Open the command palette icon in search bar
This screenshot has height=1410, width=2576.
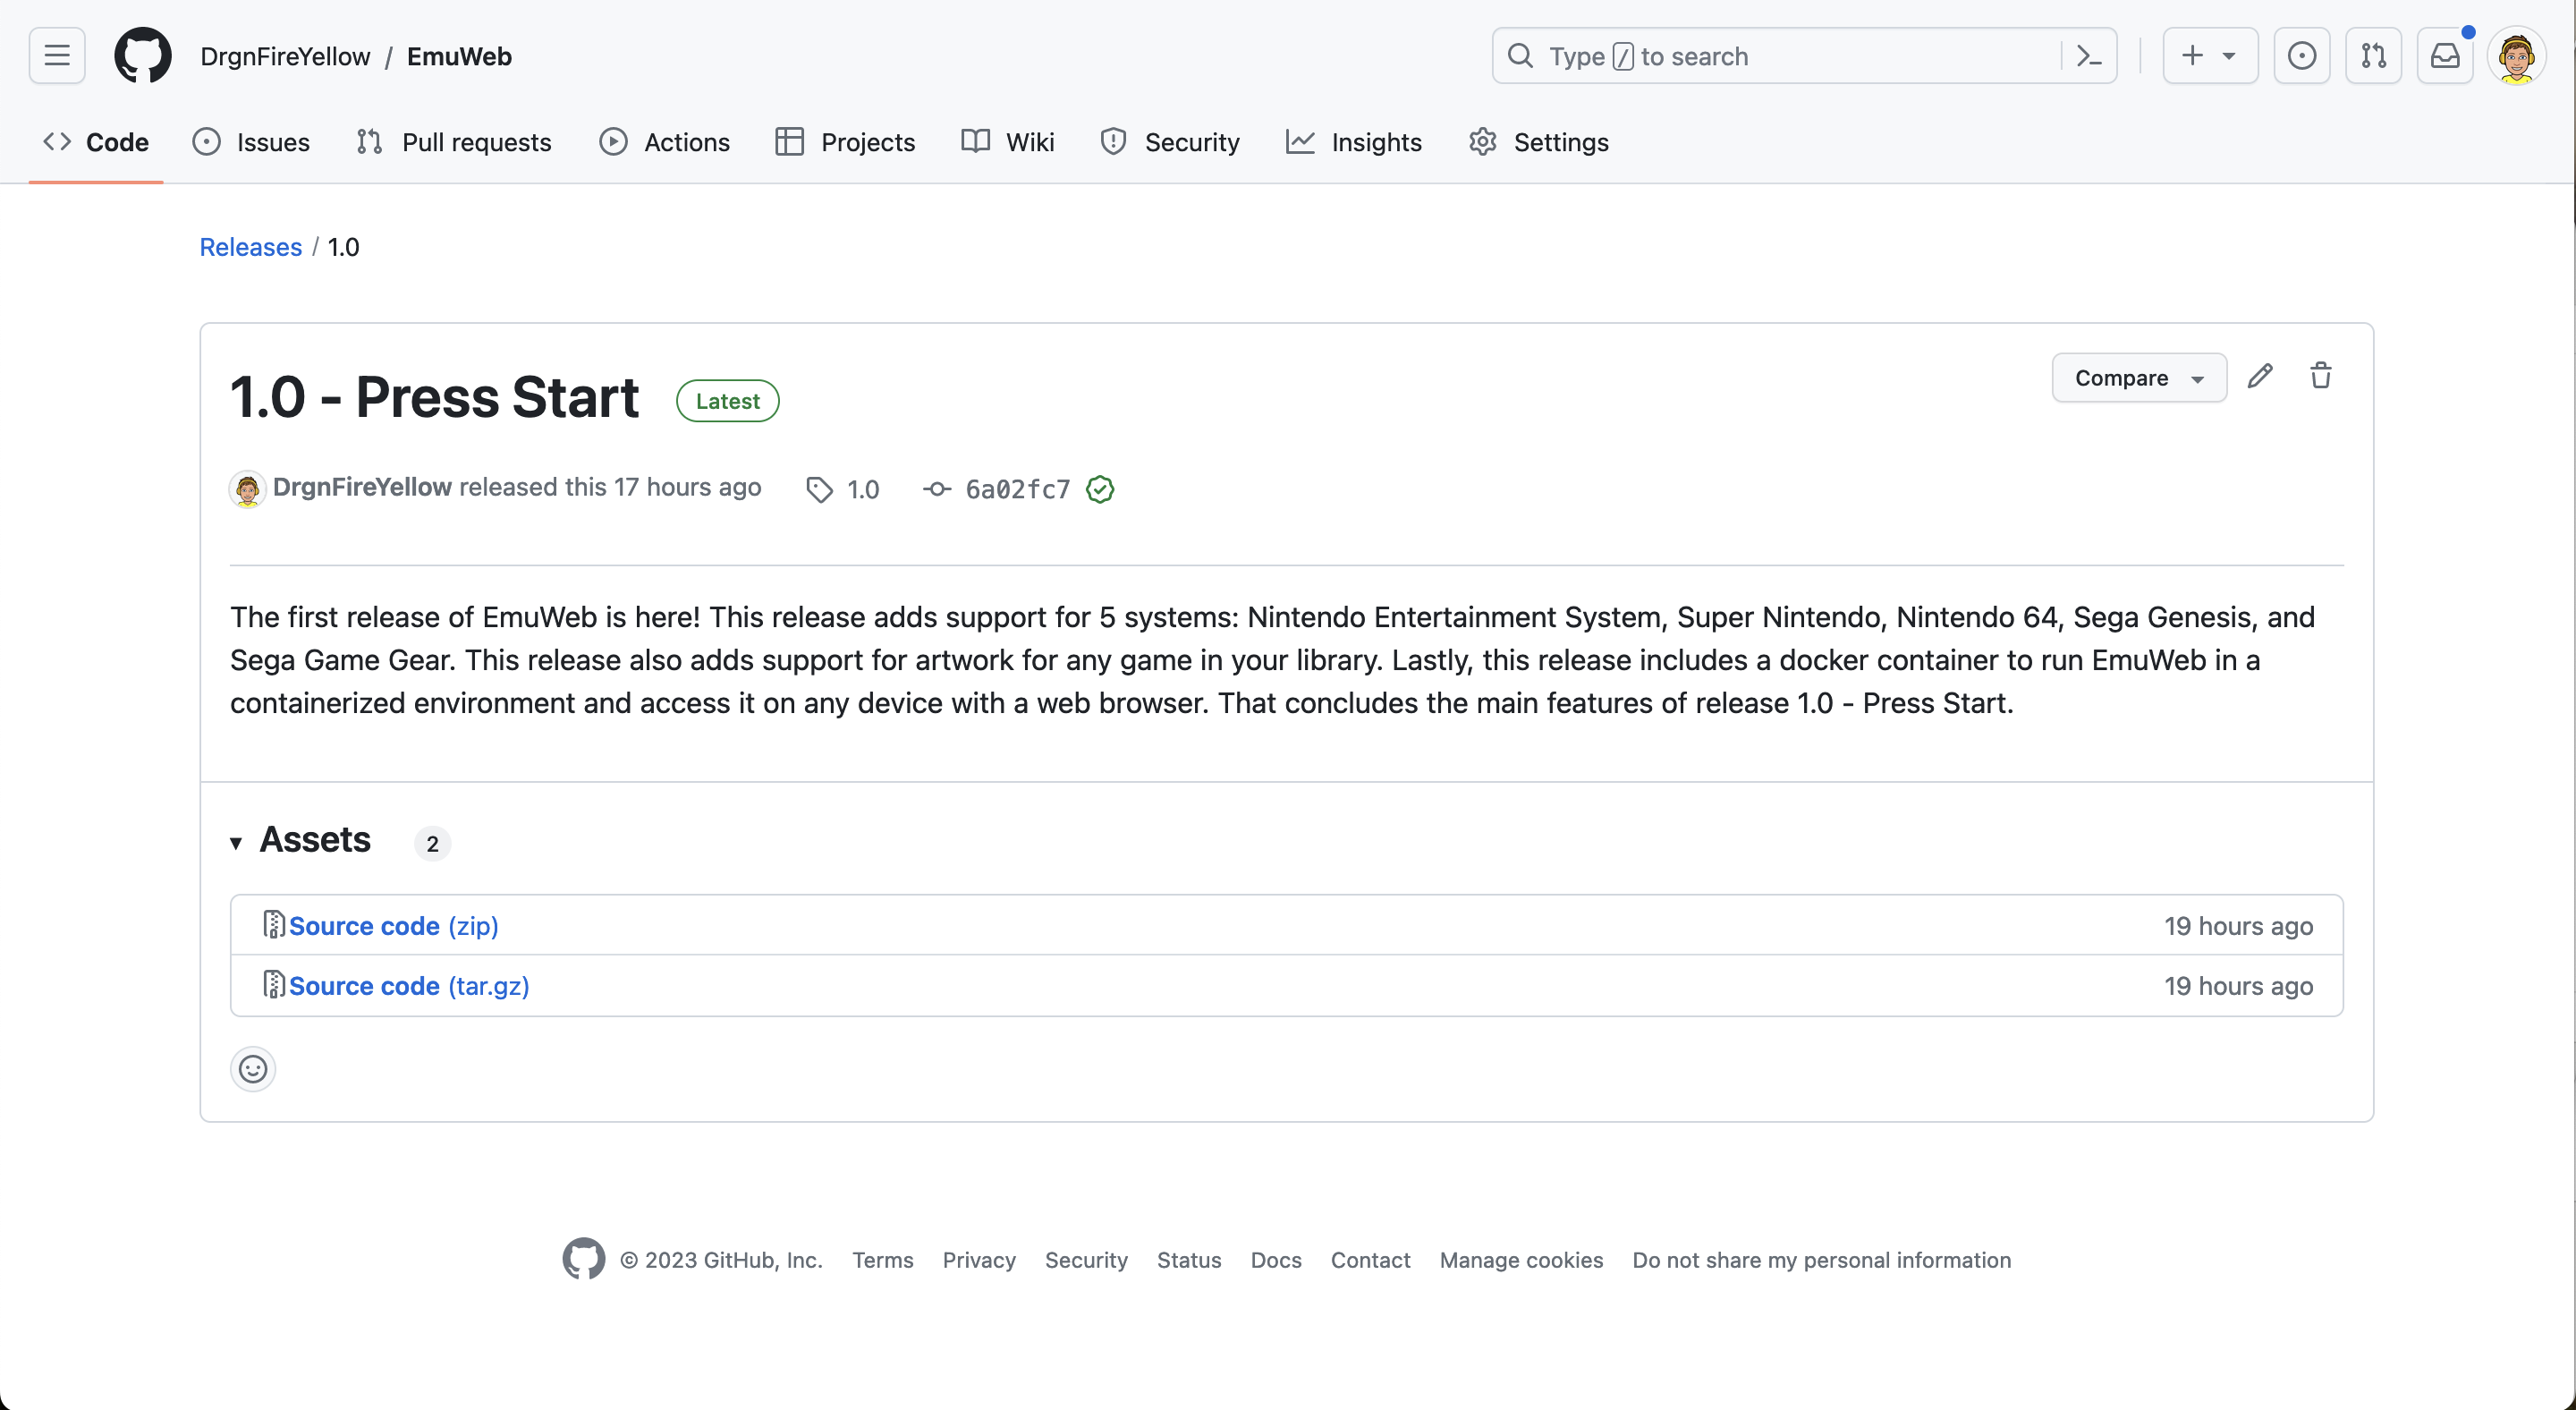tap(2088, 56)
